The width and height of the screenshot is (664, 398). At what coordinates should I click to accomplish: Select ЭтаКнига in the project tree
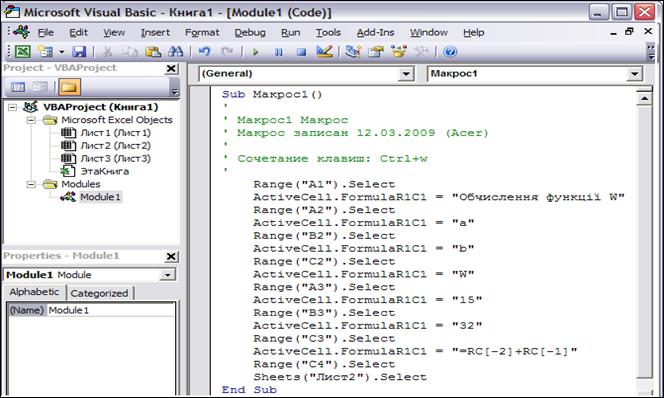click(x=105, y=171)
